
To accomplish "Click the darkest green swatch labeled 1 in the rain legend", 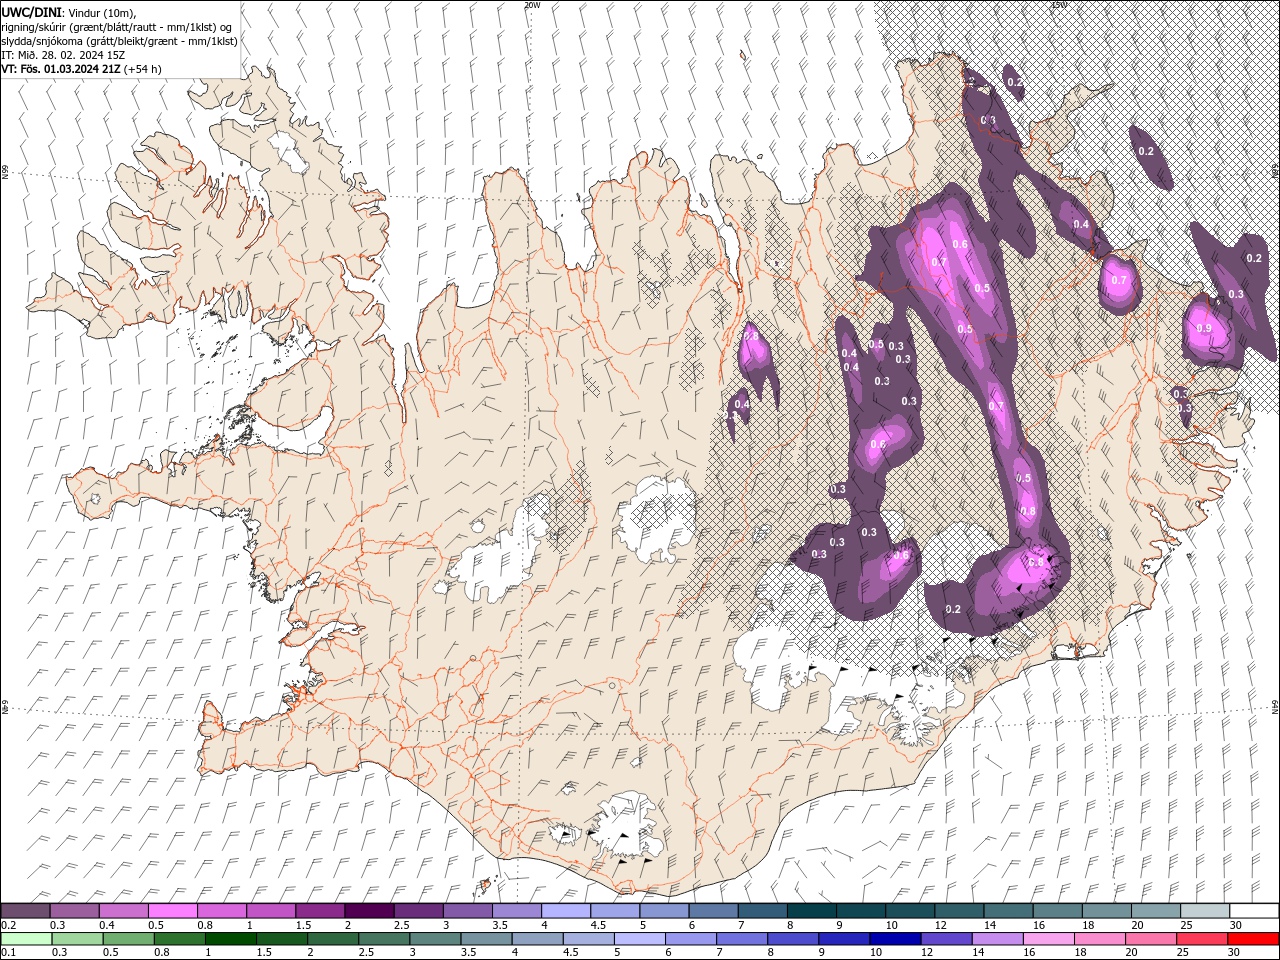I will pos(231,939).
